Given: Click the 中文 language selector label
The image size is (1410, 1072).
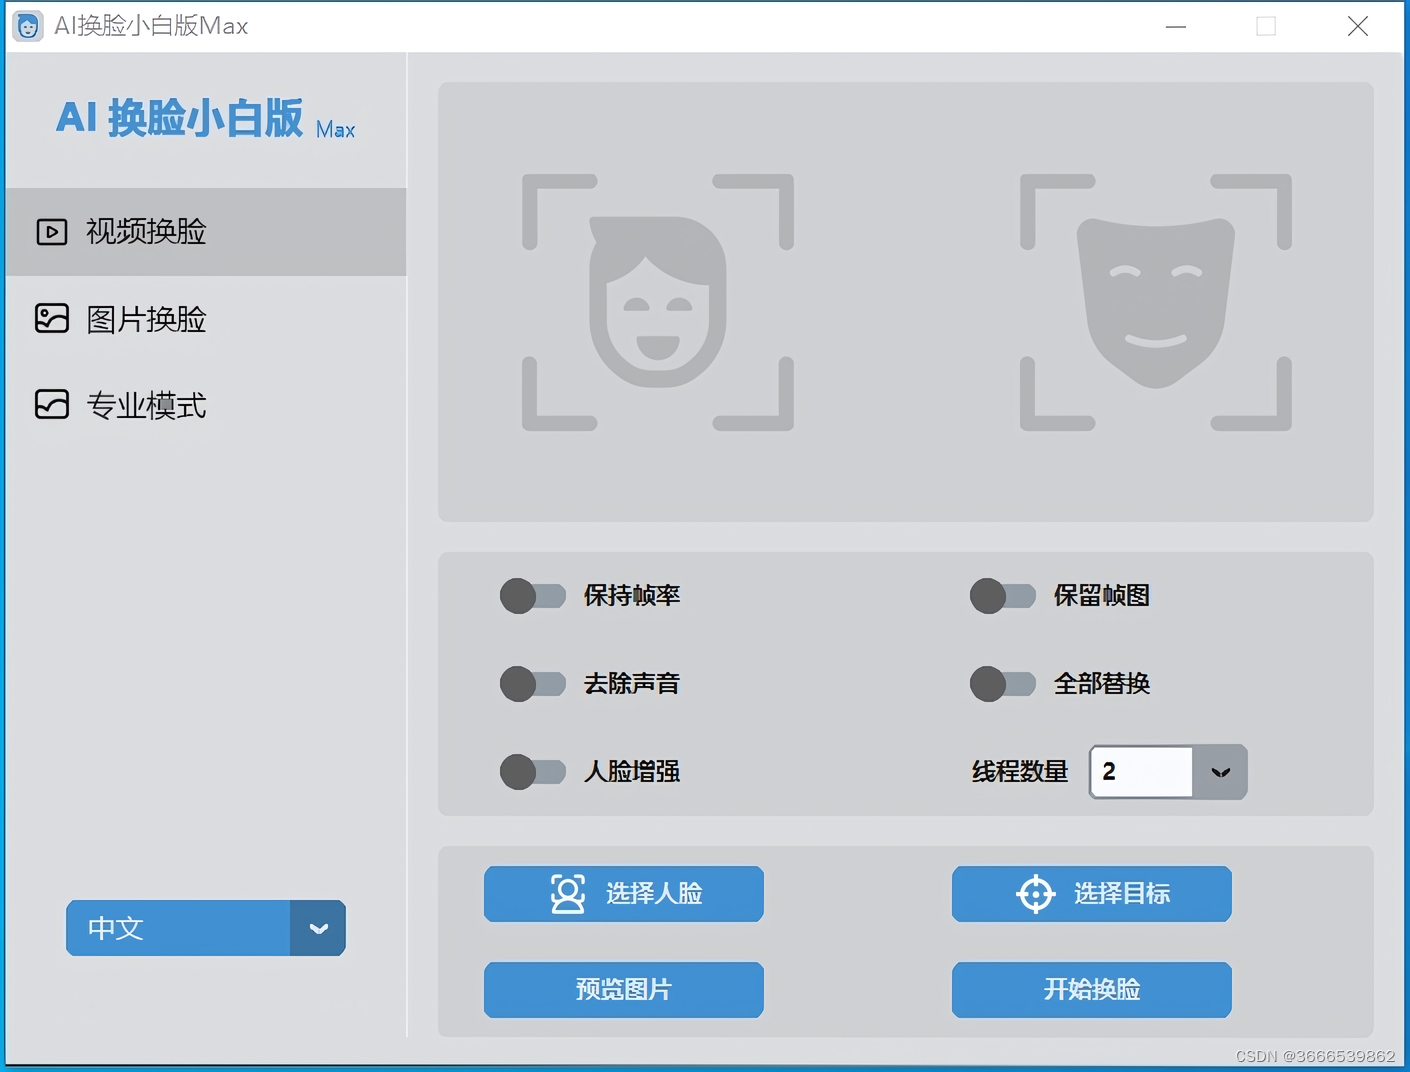Looking at the screenshot, I should tap(116, 928).
